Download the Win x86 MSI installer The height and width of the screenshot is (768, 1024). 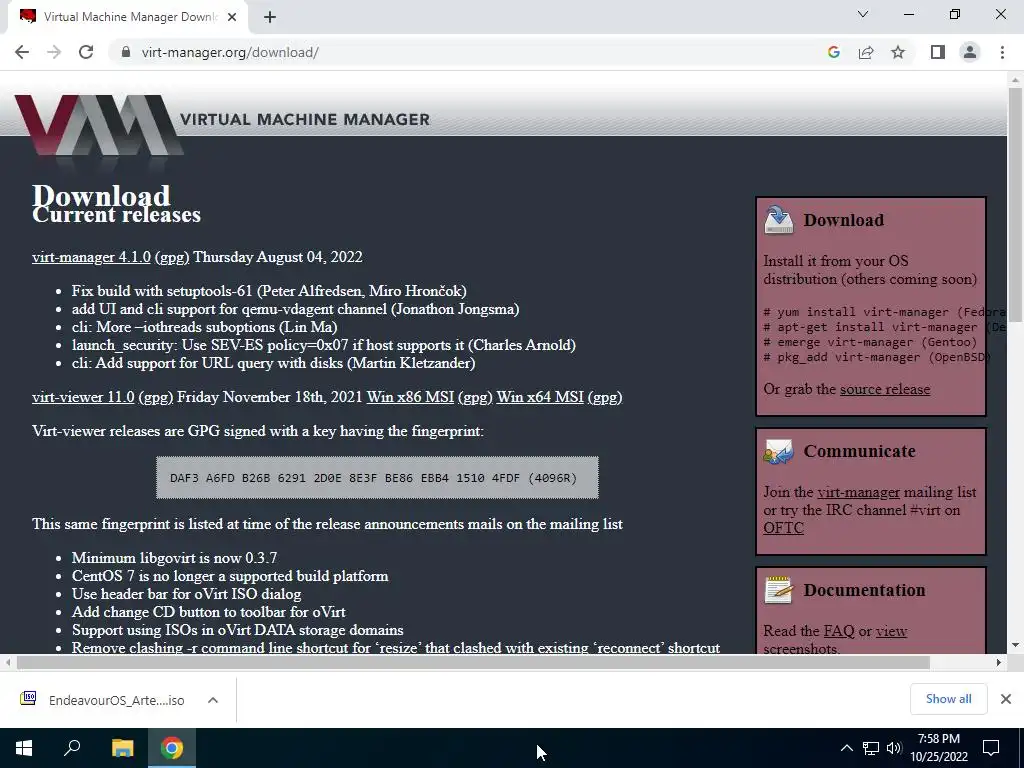click(x=410, y=396)
